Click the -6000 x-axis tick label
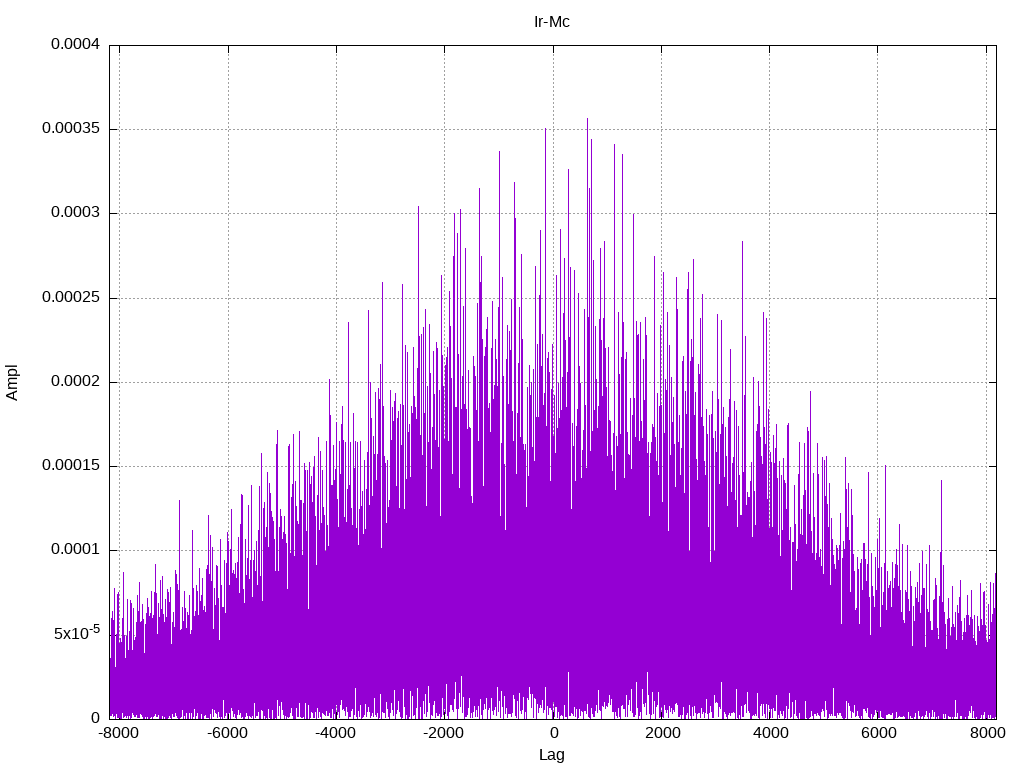This screenshot has width=1024, height=768. click(227, 733)
